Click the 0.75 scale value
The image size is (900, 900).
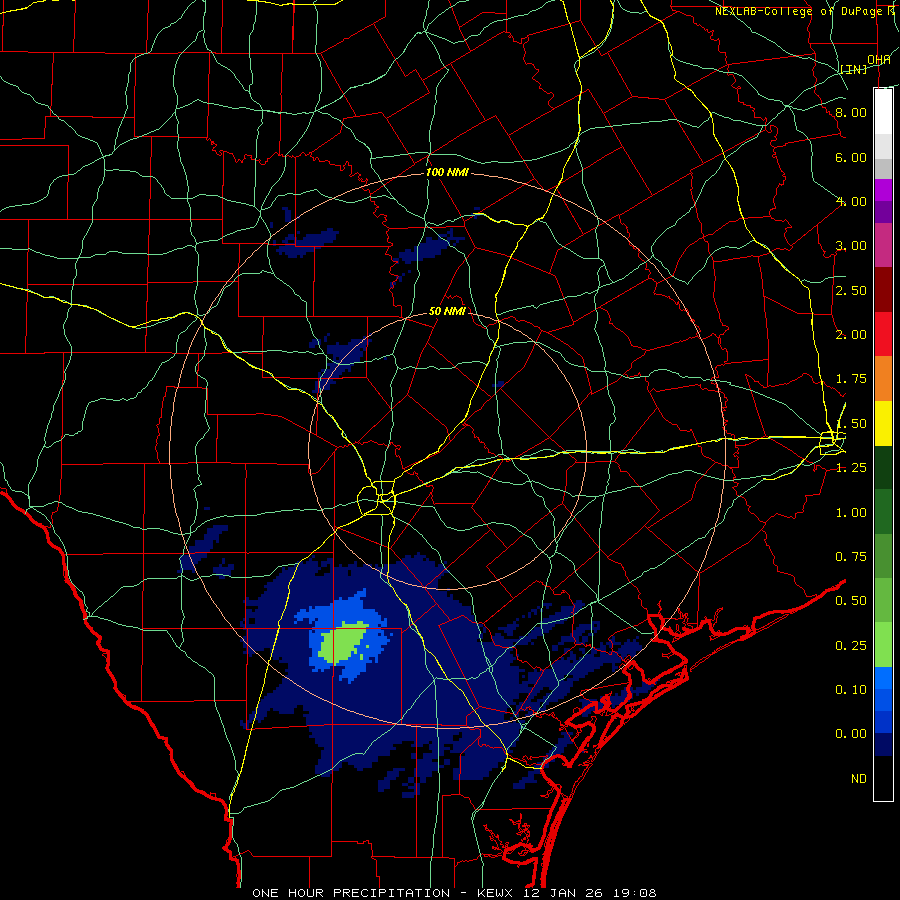(851, 557)
